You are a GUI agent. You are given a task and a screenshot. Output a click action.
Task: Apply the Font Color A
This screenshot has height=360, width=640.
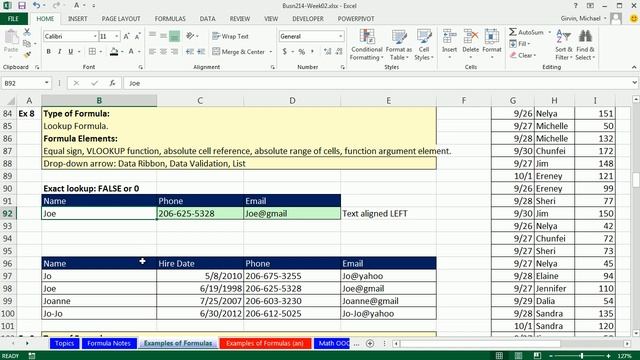tap(131, 51)
